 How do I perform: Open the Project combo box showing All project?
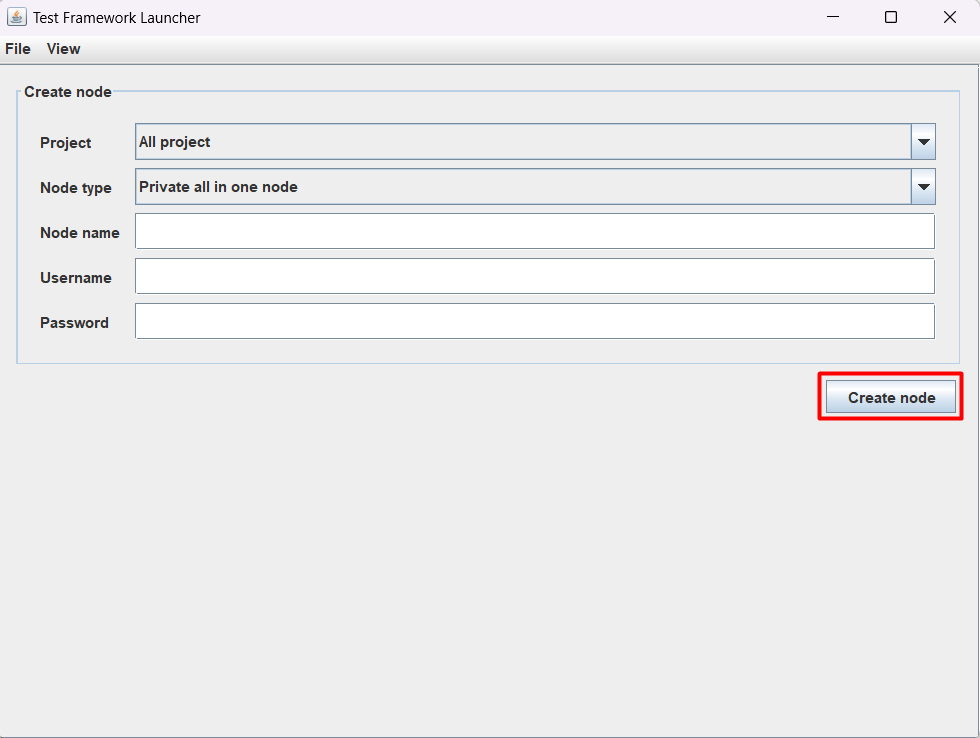535,142
